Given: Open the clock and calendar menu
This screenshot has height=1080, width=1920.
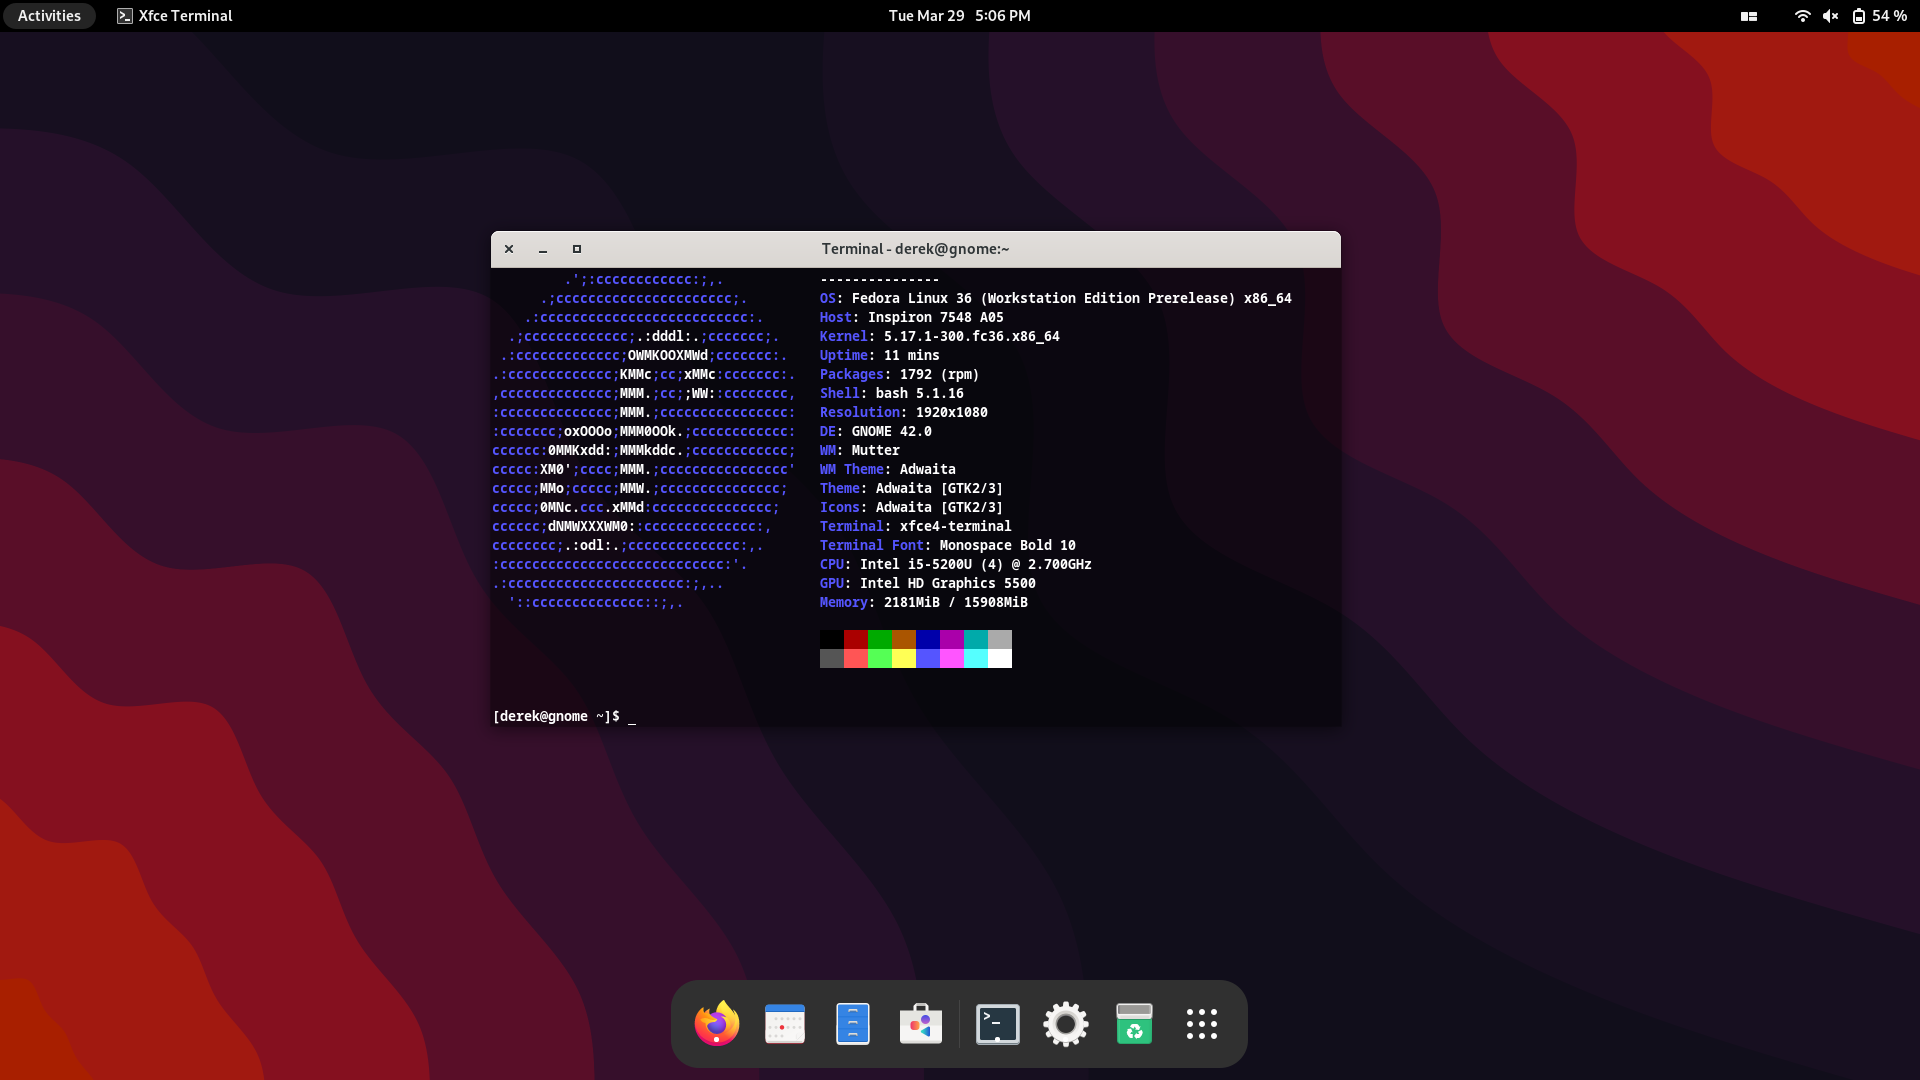Looking at the screenshot, I should click(960, 16).
